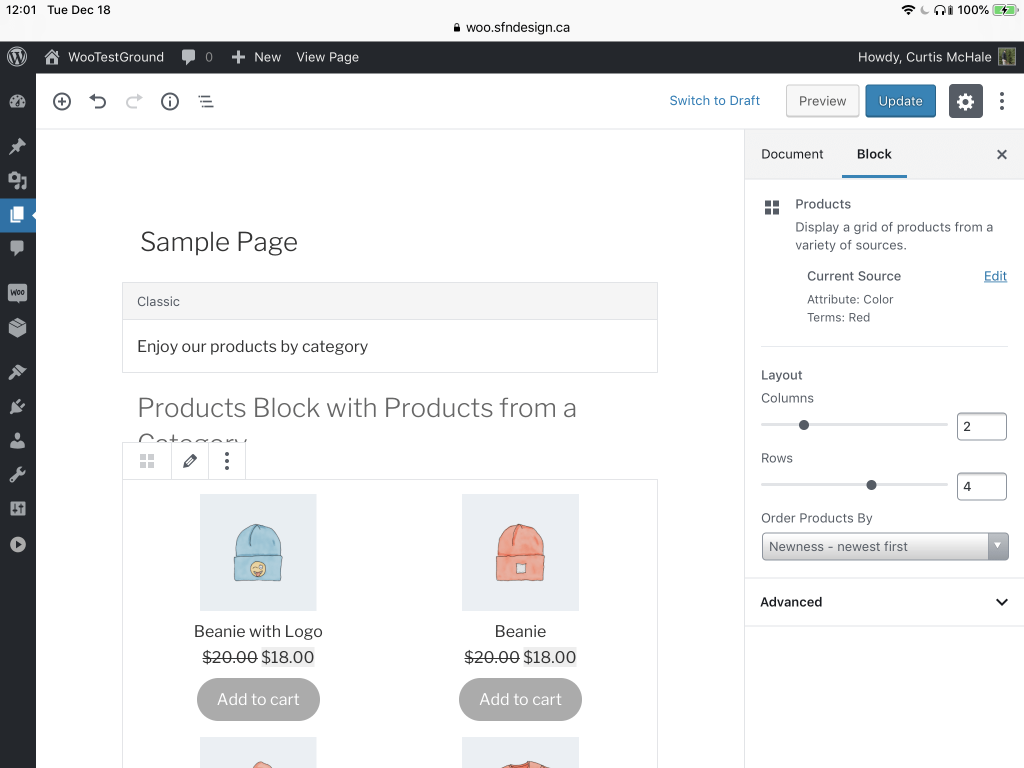This screenshot has height=768, width=1024.
Task: Click the Update button
Action: [x=900, y=101]
